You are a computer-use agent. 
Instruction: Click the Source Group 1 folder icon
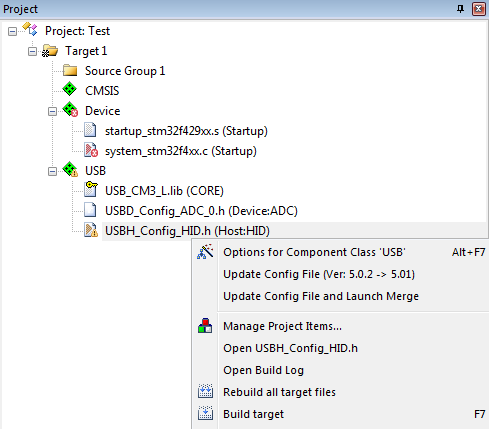(70, 70)
